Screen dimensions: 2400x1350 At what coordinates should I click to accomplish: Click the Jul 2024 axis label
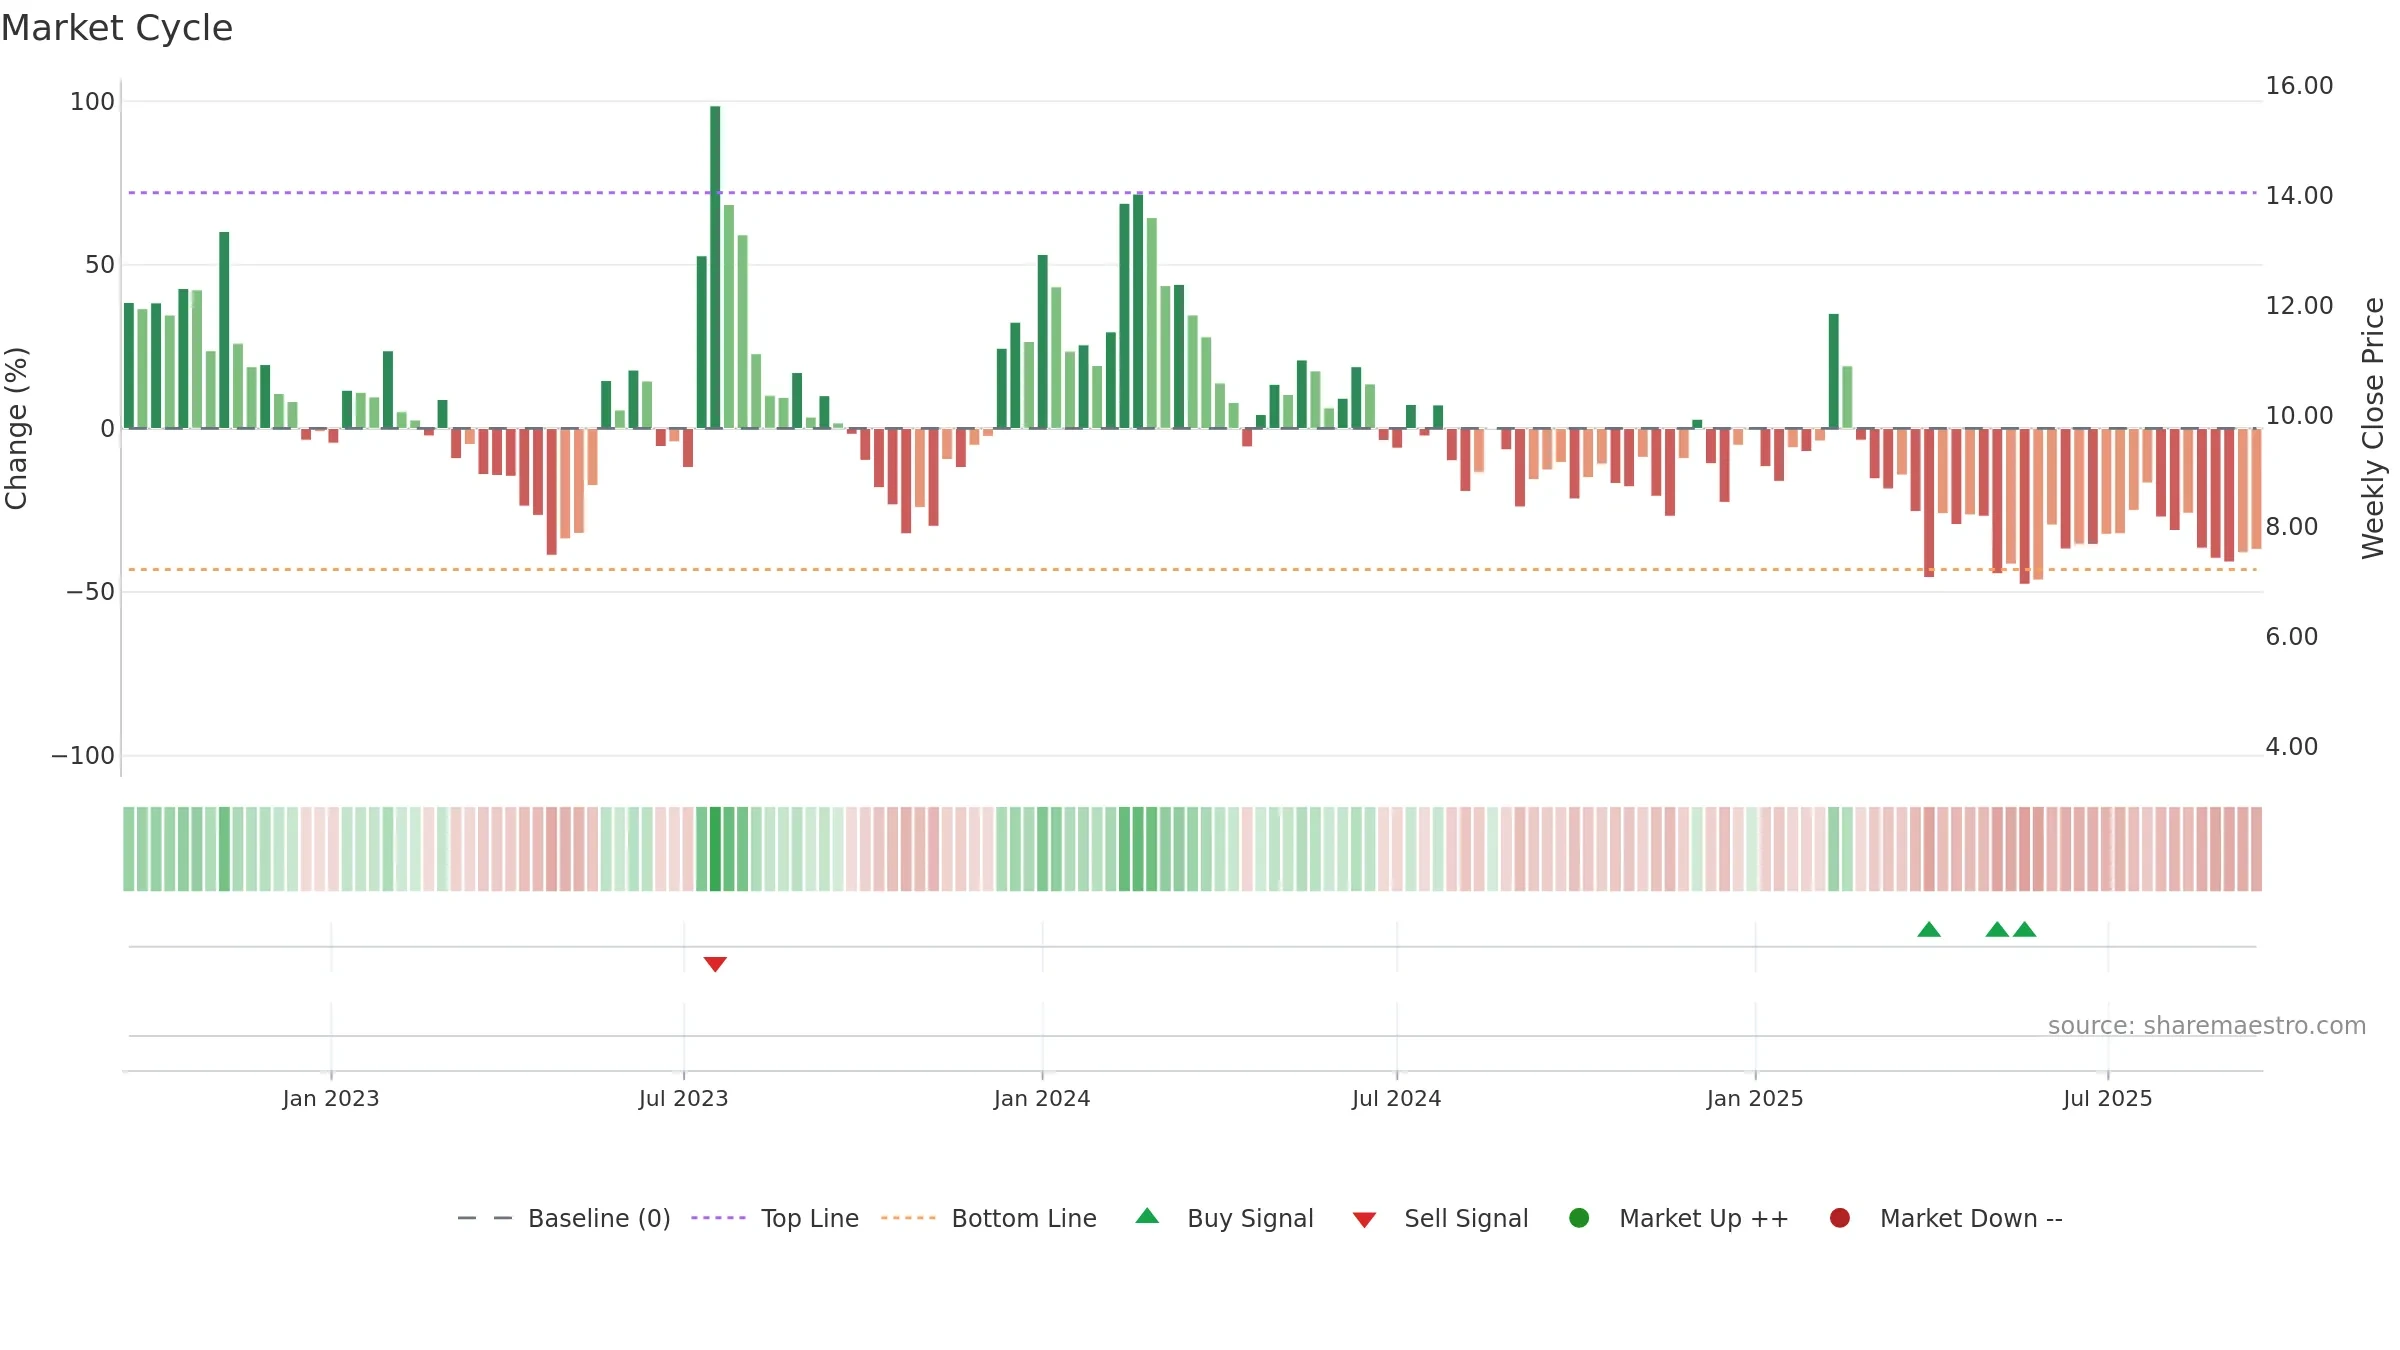pyautogui.click(x=1397, y=1099)
